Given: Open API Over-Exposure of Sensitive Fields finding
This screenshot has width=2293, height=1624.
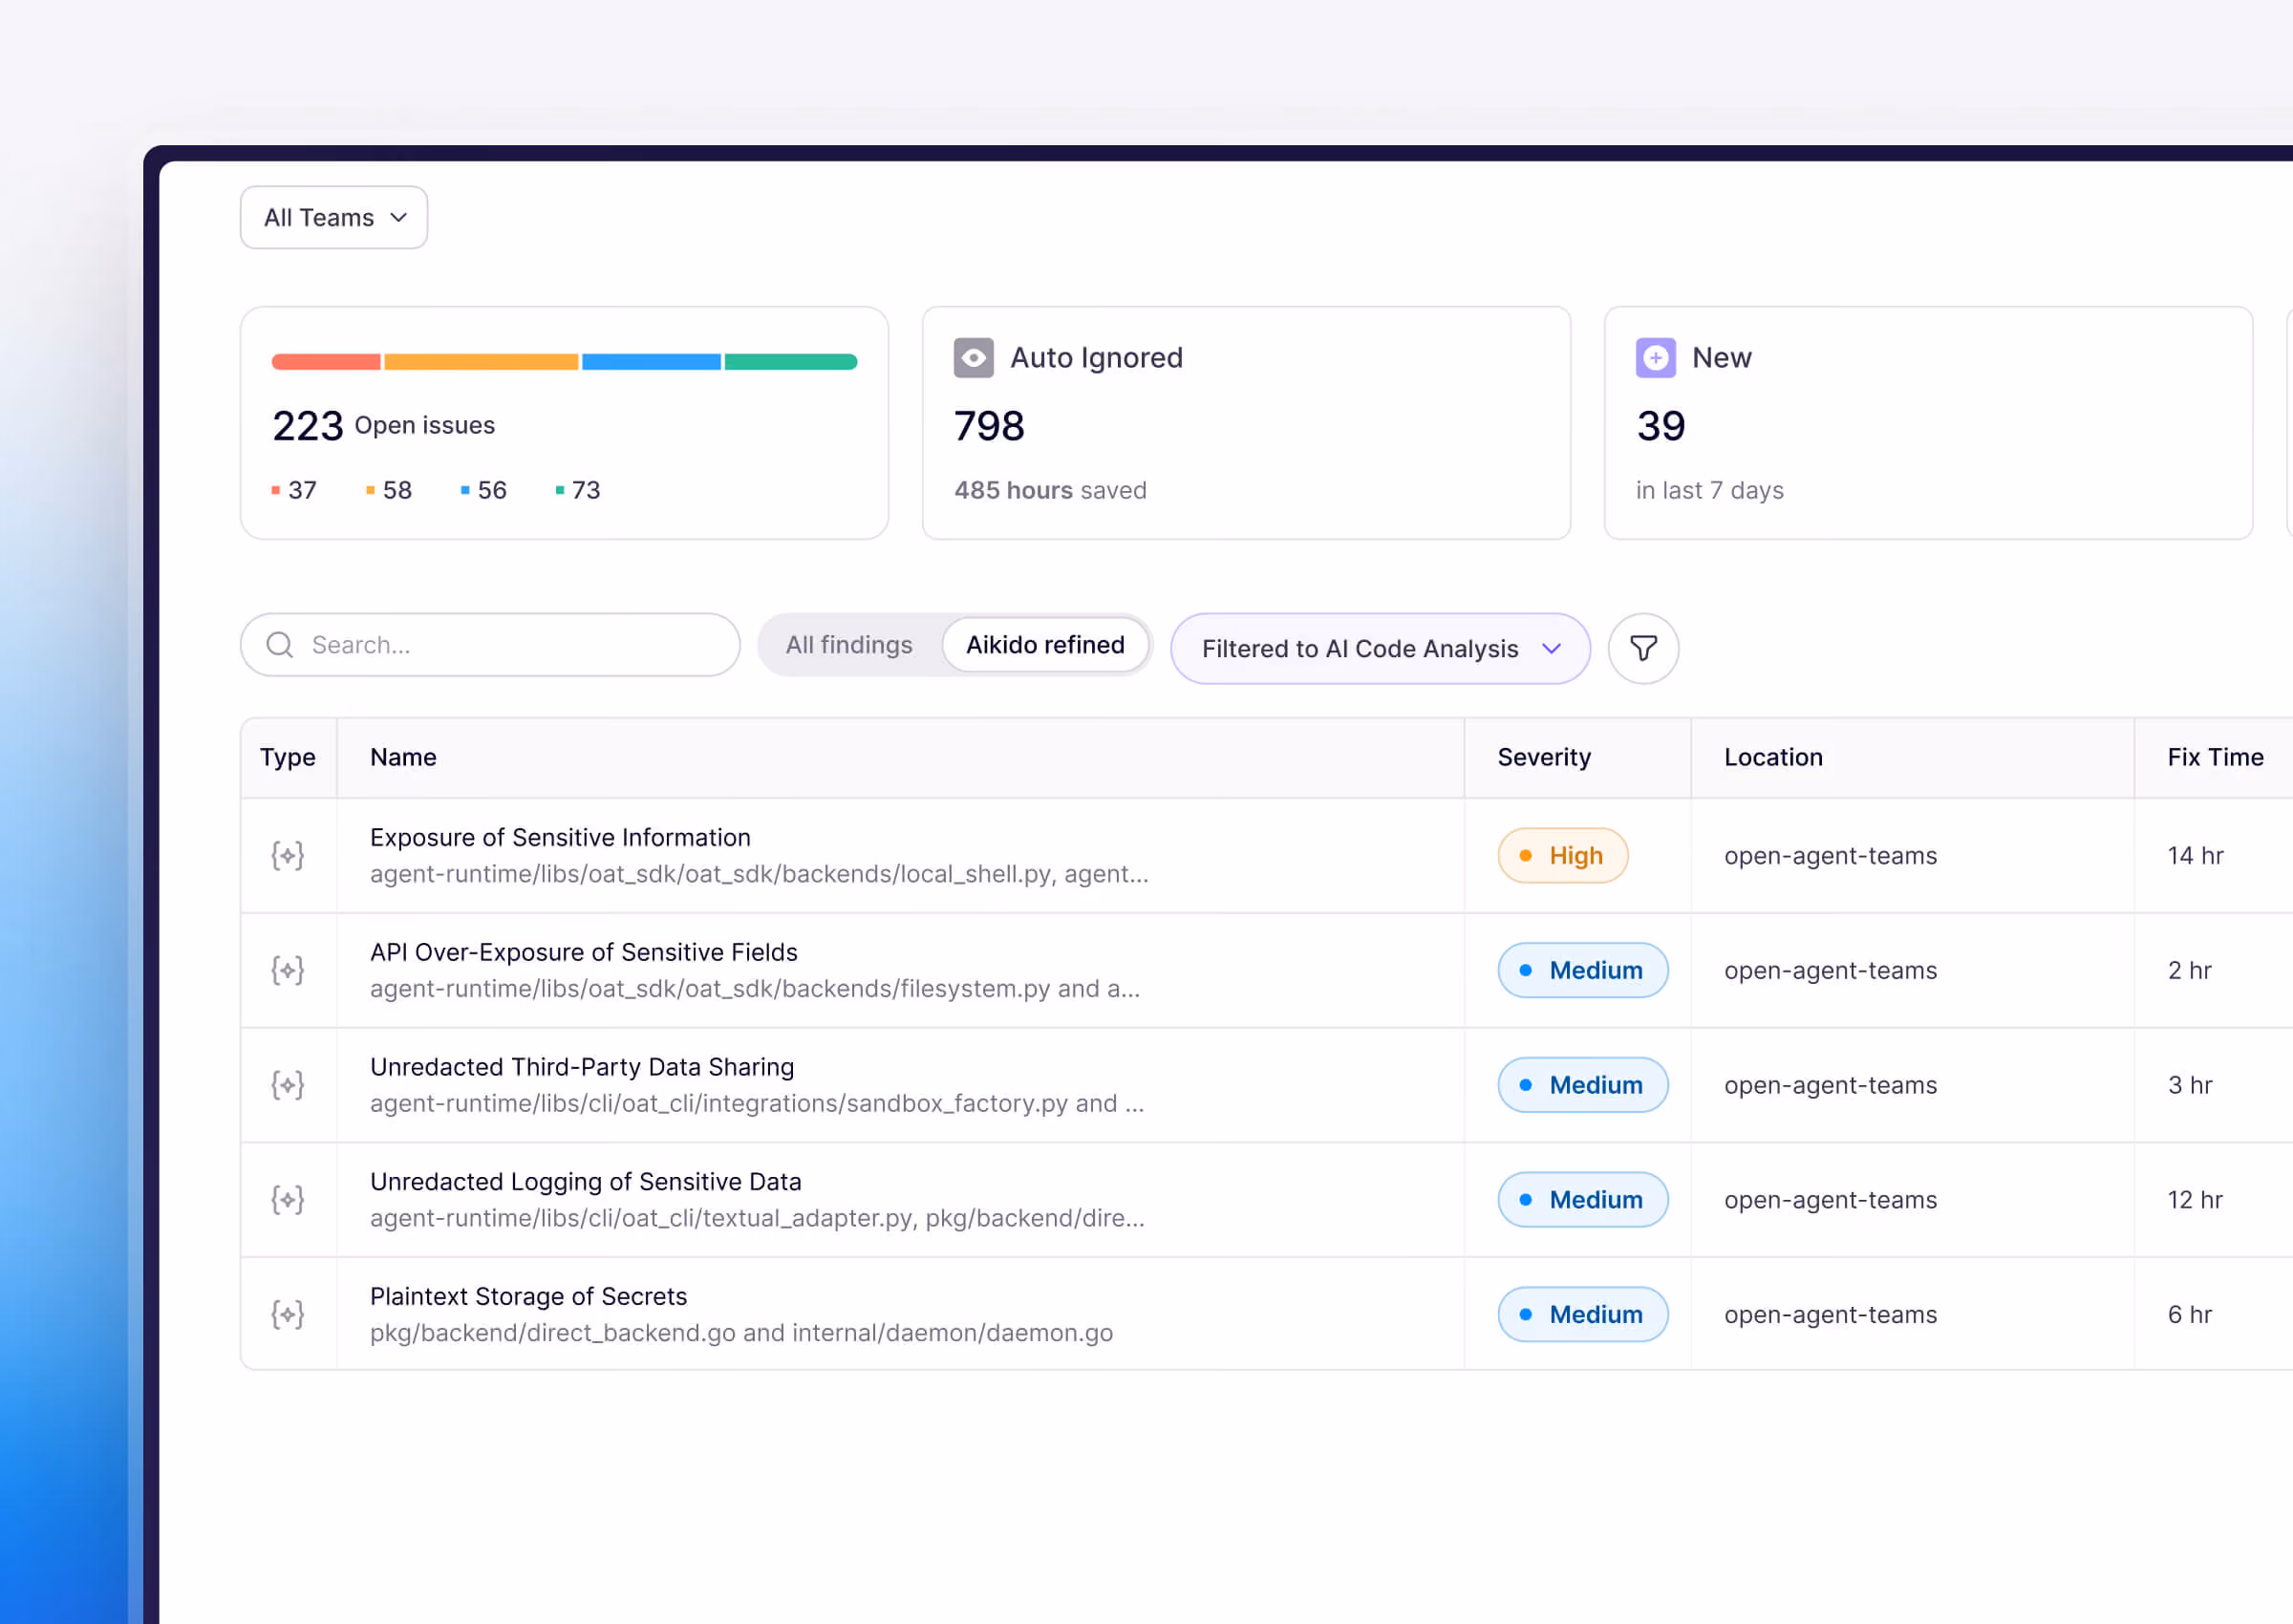Looking at the screenshot, I should tap(584, 952).
